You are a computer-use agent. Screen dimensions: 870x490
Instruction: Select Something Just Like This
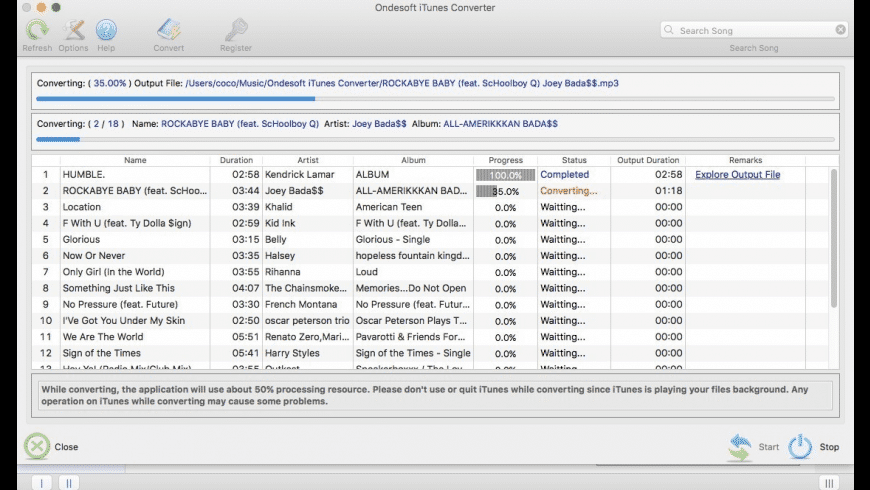118,288
